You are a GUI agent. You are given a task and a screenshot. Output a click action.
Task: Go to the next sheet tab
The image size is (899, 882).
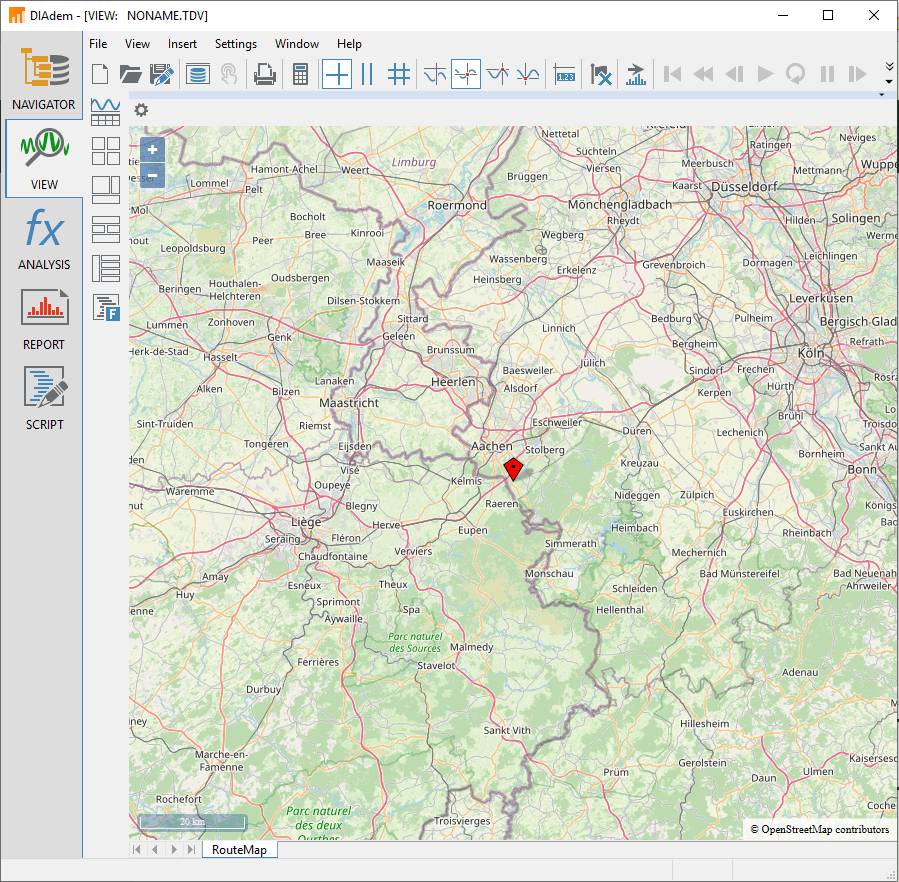(x=174, y=850)
